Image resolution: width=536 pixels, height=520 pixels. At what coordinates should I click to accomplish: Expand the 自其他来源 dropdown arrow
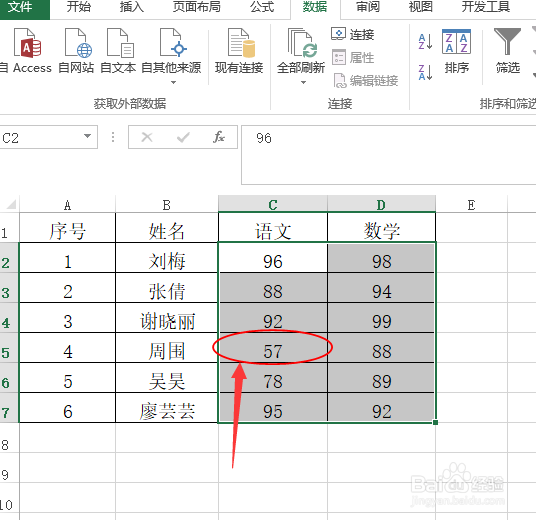tap(173, 82)
